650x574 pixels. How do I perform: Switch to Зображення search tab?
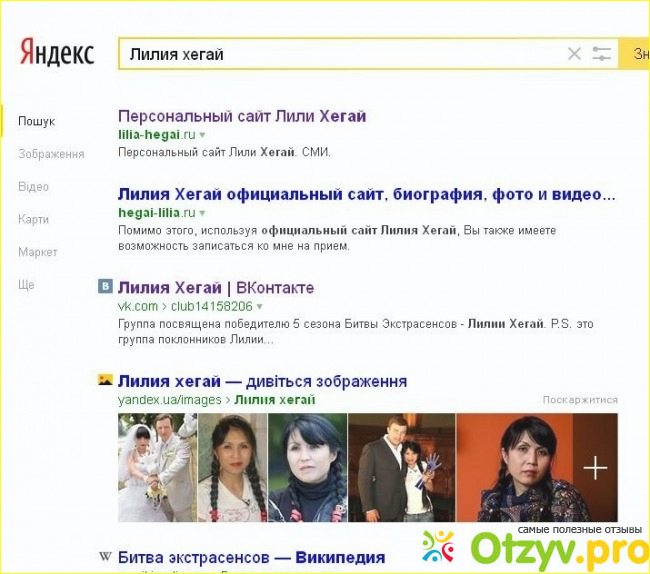[x=51, y=154]
